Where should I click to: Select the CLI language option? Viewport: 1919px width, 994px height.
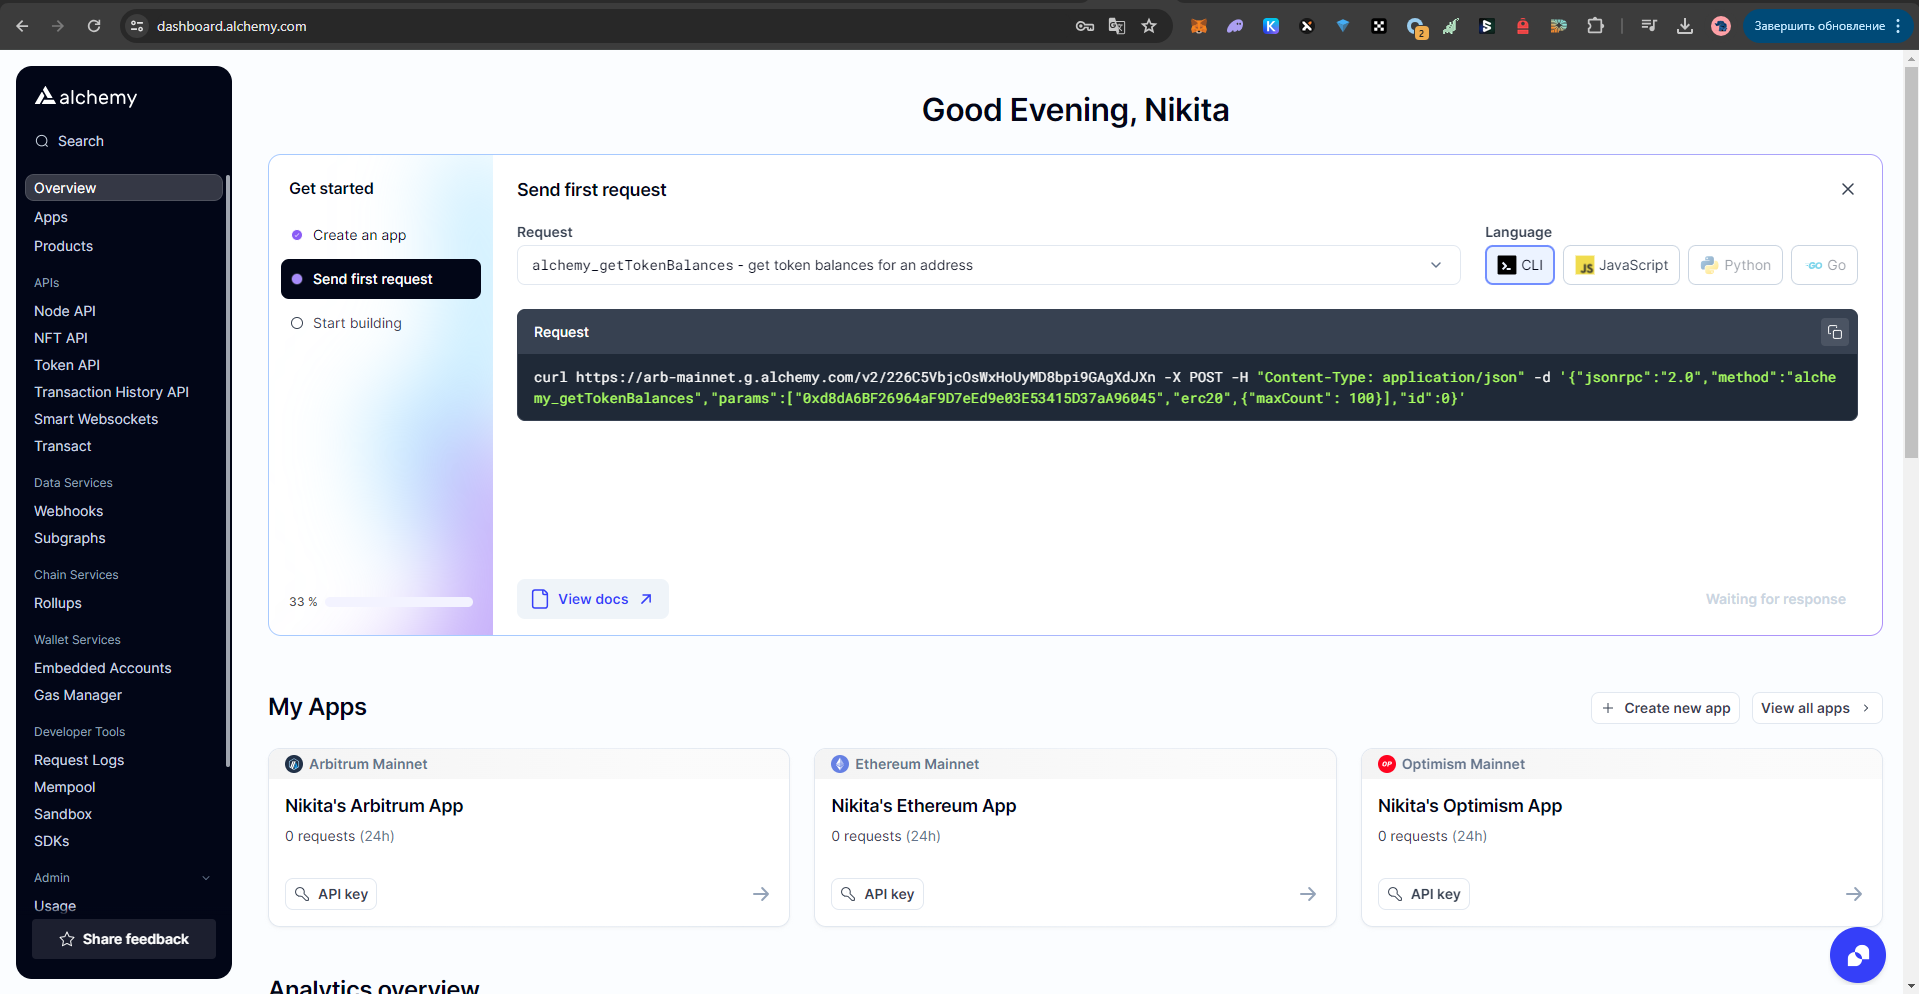(1519, 265)
